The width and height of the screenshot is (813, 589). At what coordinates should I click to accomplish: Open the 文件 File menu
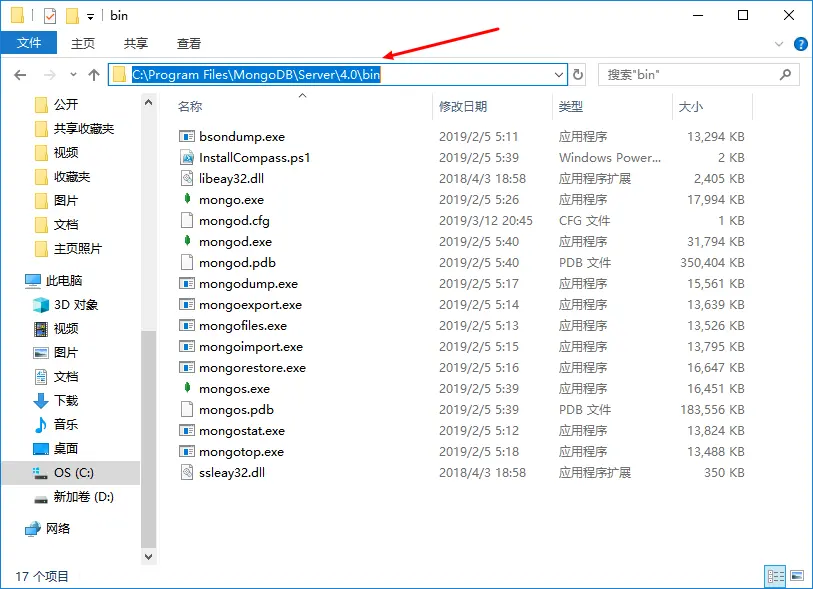click(29, 43)
